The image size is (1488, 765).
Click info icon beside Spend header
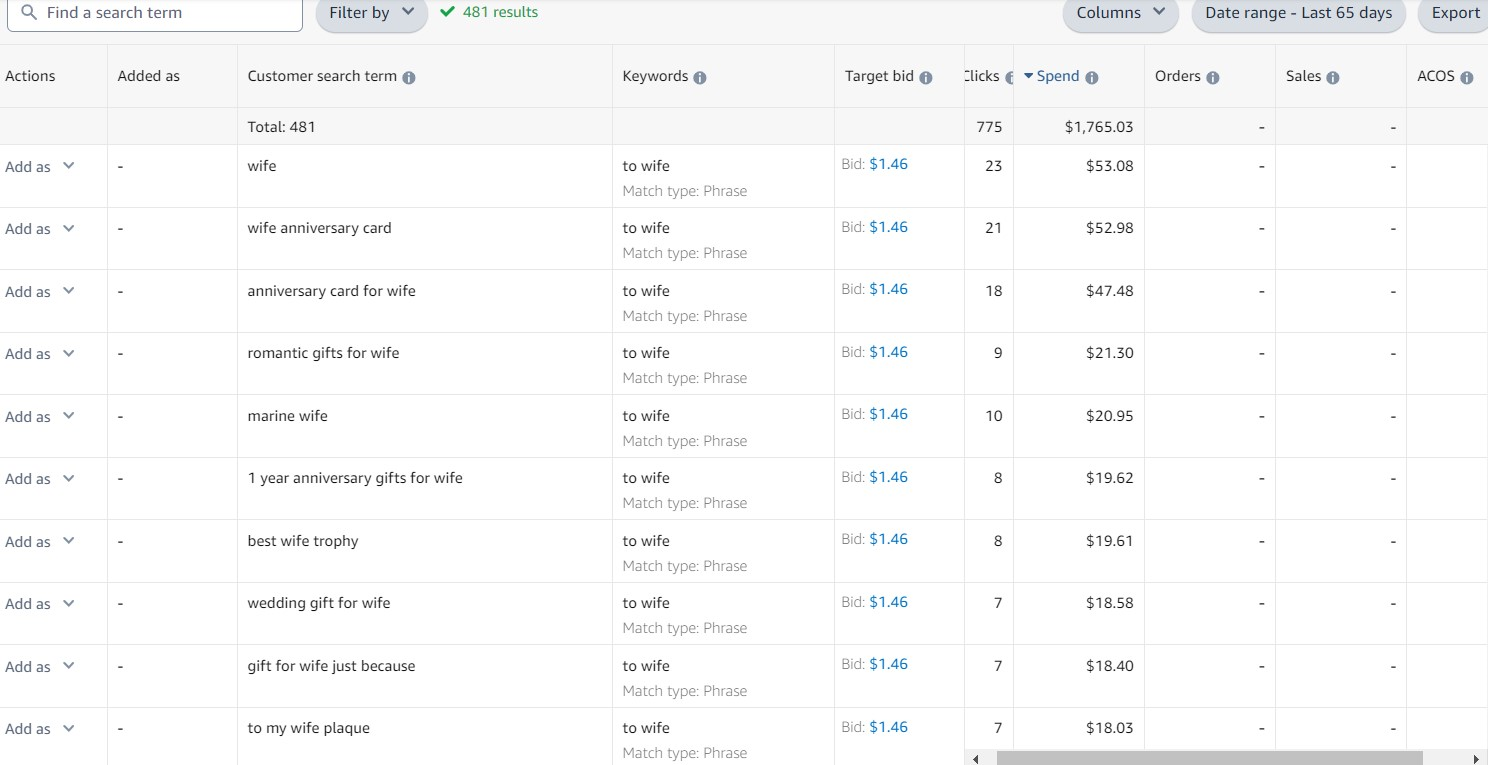1092,78
